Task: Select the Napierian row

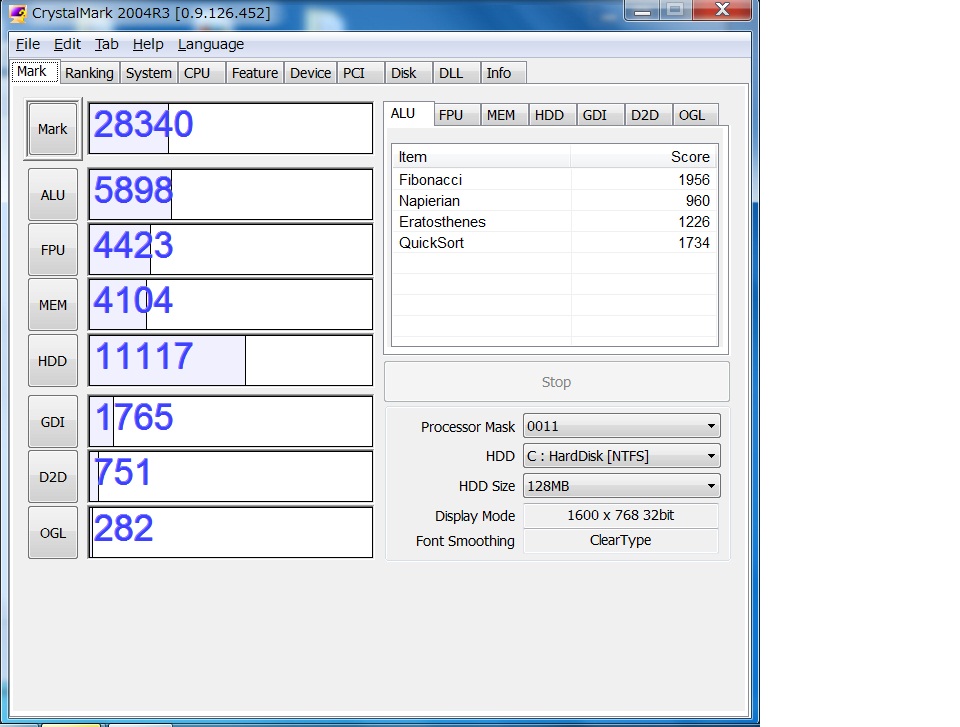Action: click(x=554, y=201)
